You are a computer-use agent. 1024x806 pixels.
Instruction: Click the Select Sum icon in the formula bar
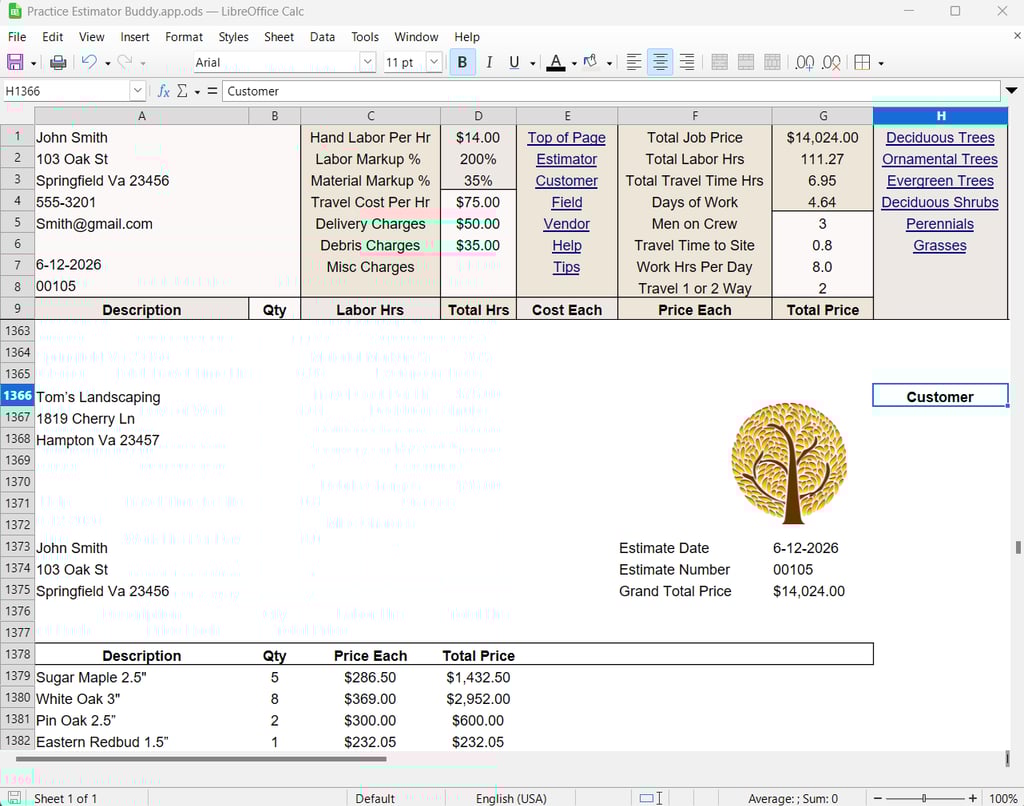183,90
